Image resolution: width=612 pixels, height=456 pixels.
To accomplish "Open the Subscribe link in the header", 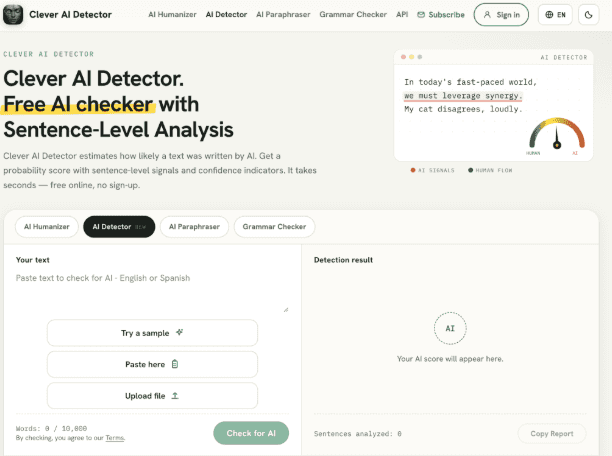I will [x=441, y=15].
